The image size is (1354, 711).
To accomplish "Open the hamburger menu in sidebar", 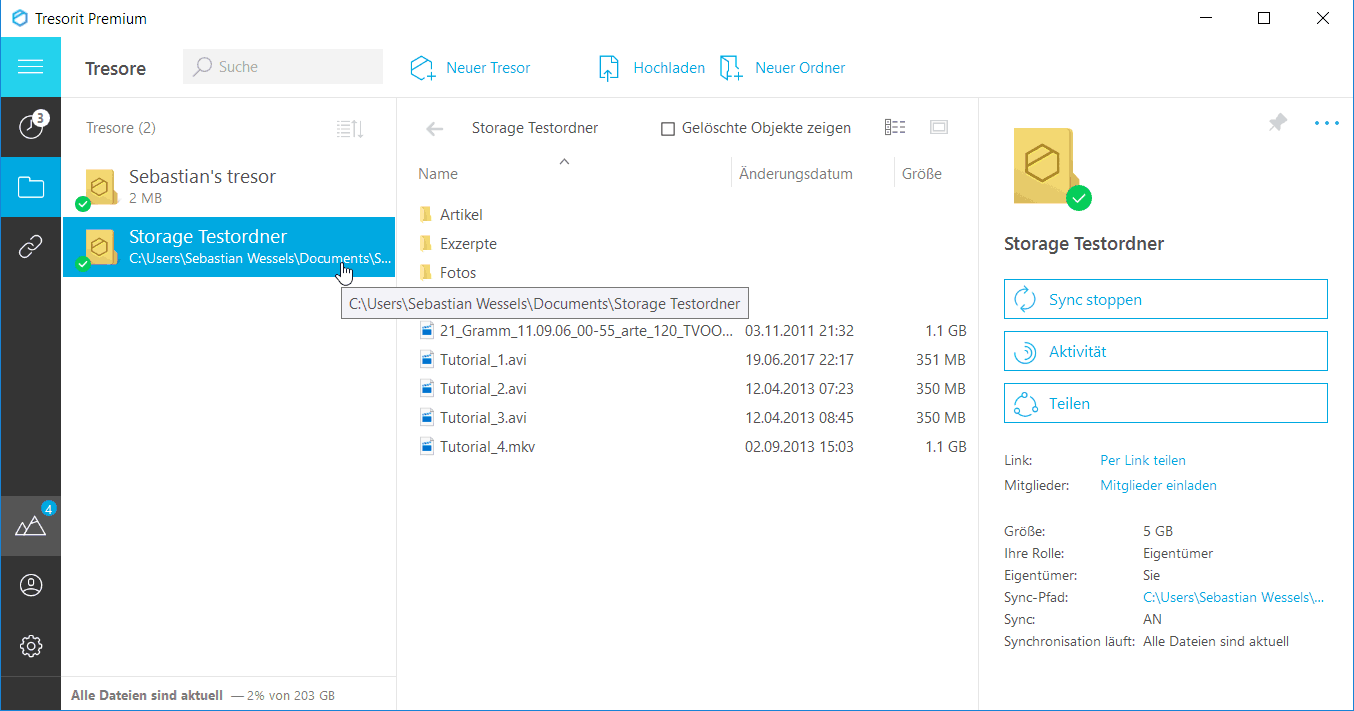I will [30, 67].
